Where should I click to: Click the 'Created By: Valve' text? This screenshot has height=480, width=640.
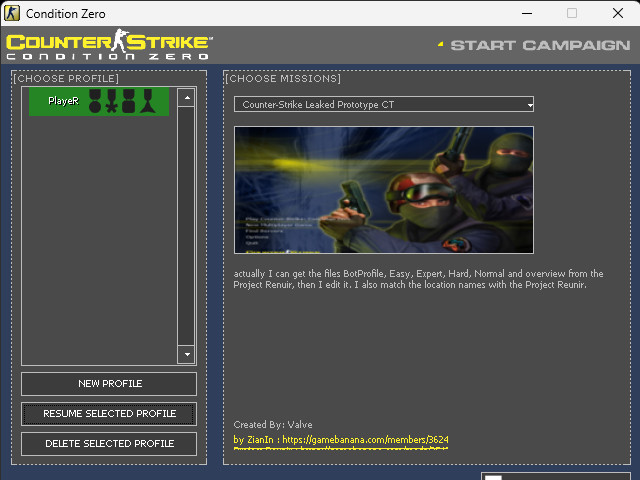(273, 424)
